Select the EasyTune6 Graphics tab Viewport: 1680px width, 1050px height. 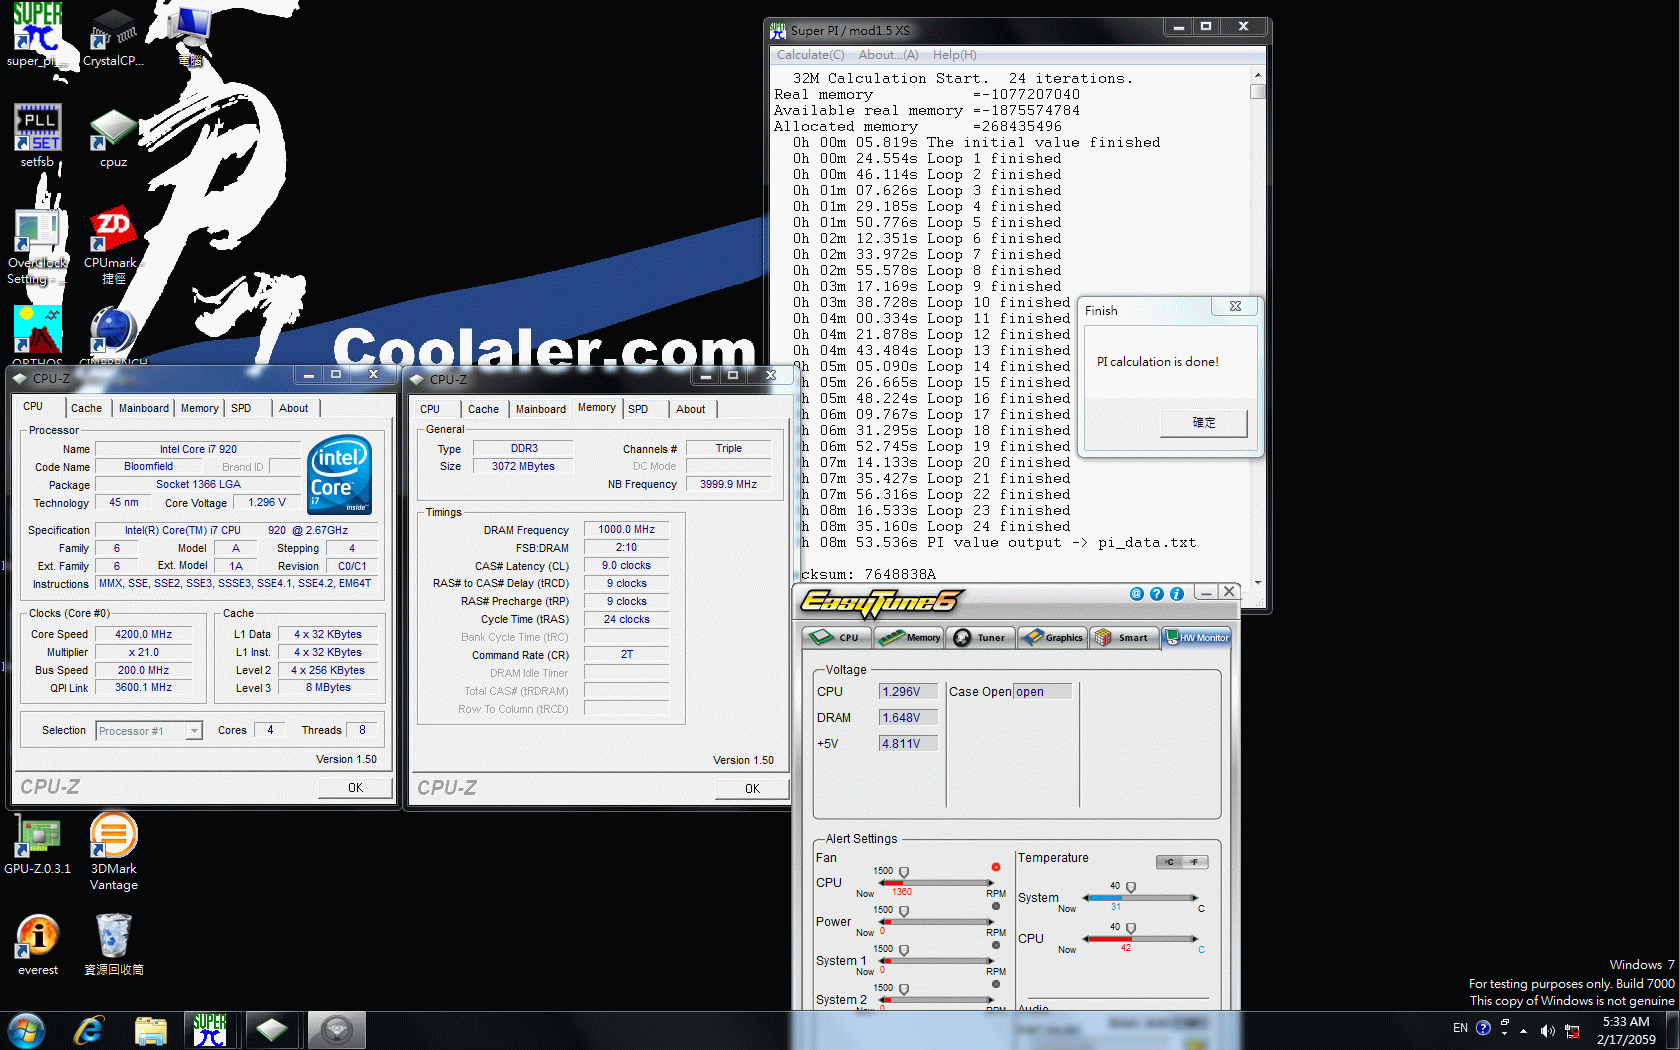1052,637
